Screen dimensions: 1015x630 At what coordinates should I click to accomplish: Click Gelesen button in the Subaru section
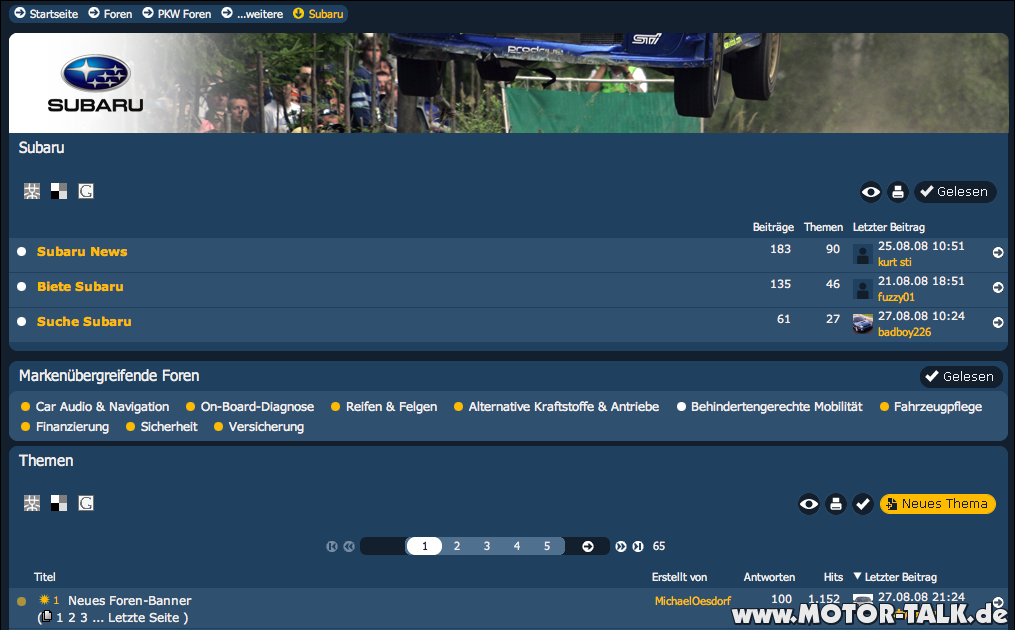pos(955,192)
